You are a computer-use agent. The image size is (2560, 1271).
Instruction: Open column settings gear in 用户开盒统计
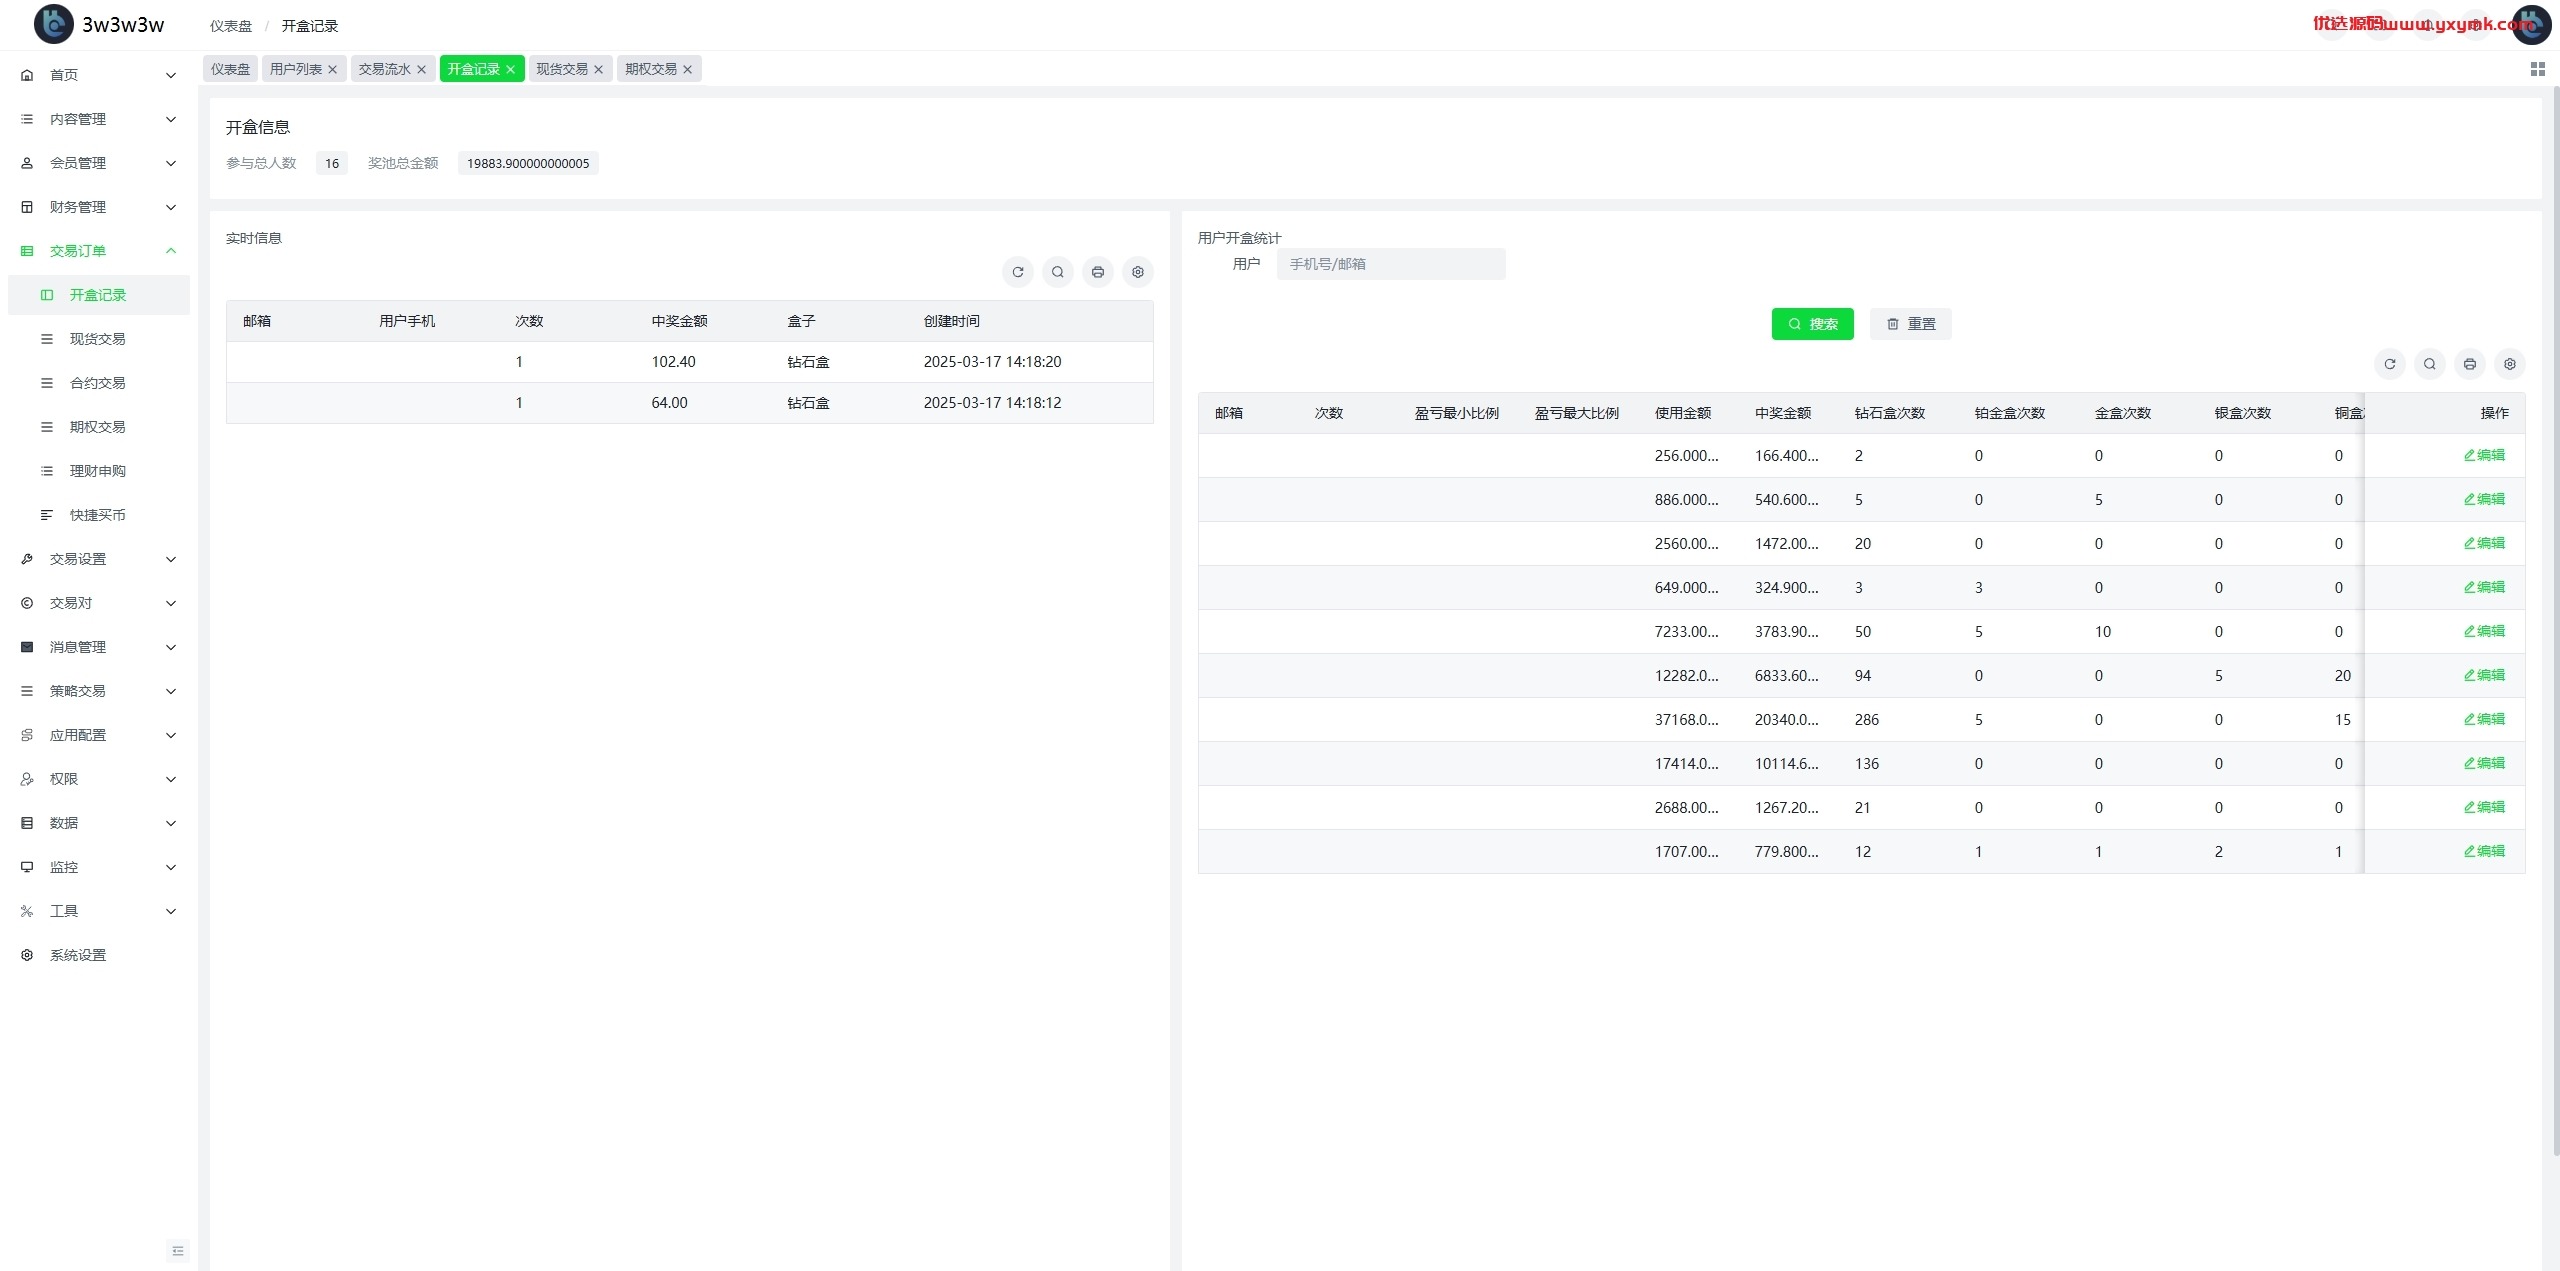coord(2509,364)
